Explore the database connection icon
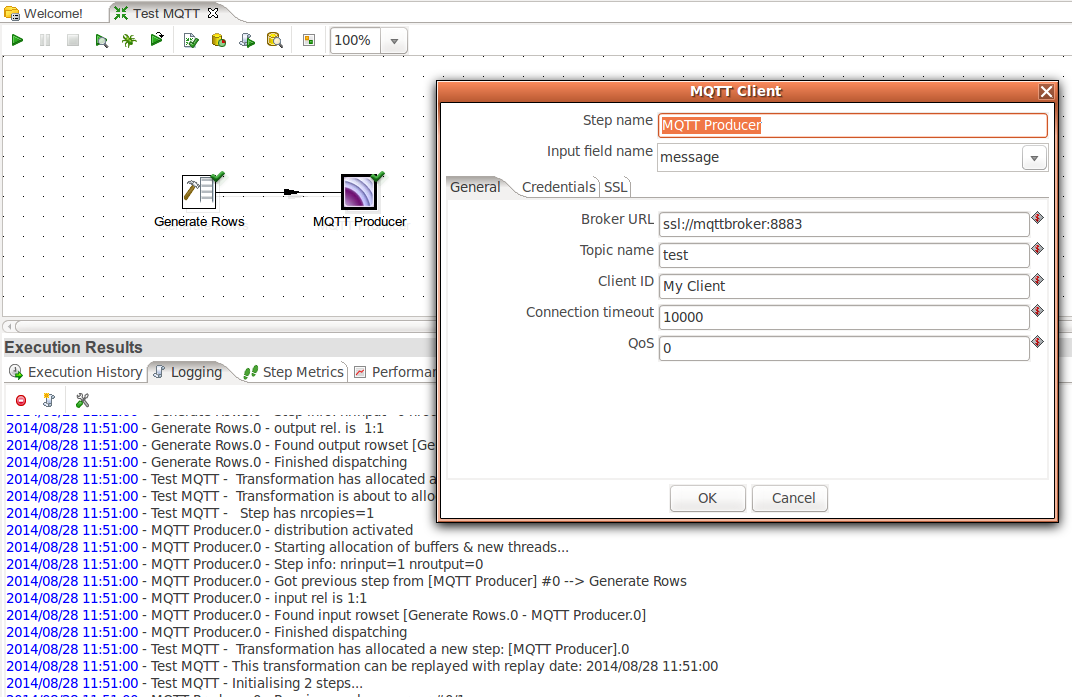This screenshot has height=697, width=1072. coord(274,40)
